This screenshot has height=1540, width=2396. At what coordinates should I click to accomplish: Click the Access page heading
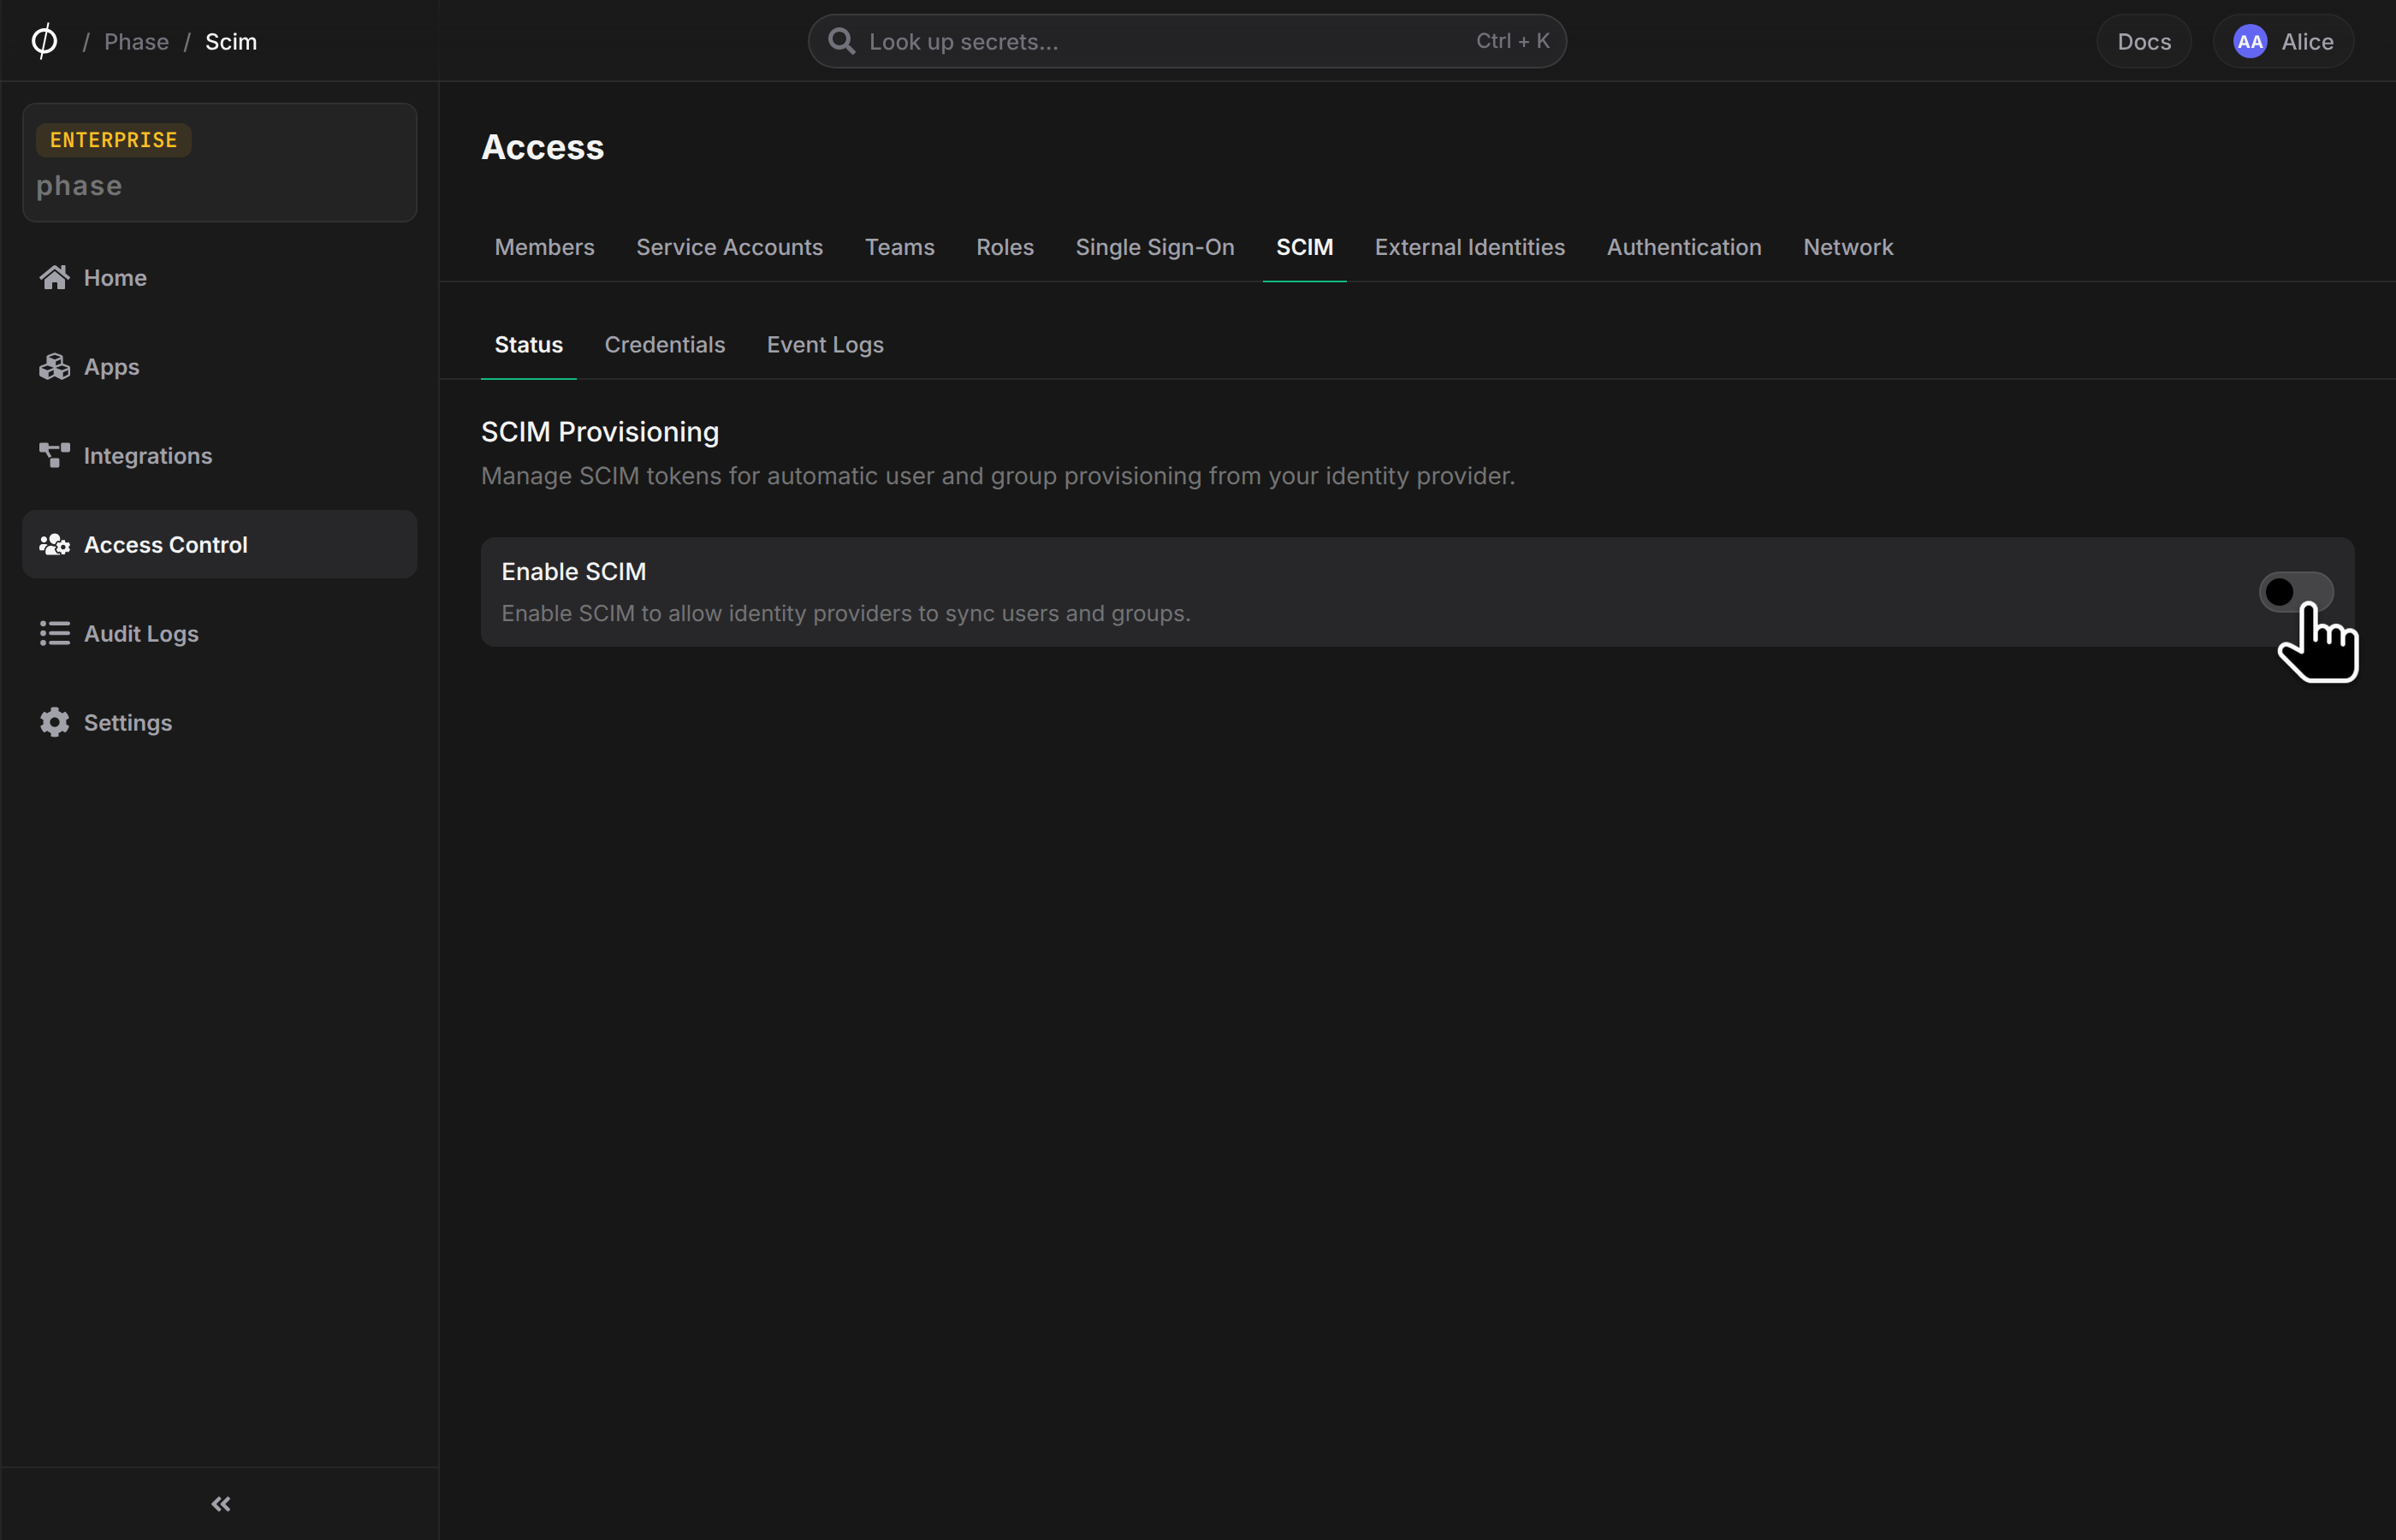pos(542,147)
